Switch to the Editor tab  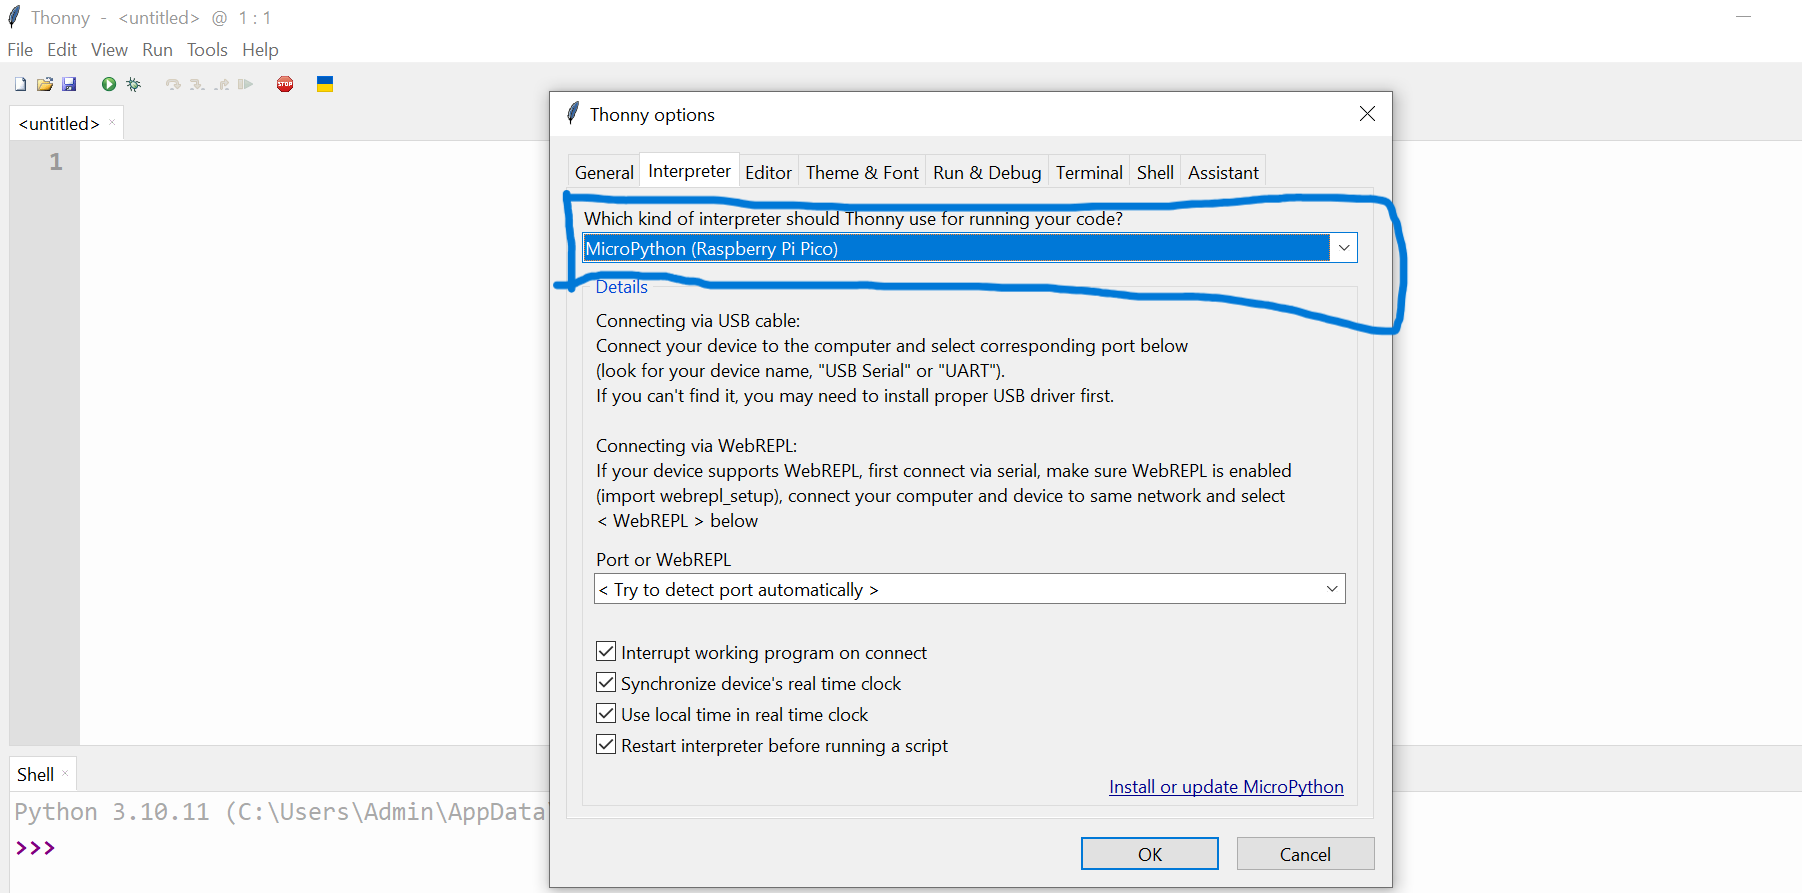click(x=768, y=172)
